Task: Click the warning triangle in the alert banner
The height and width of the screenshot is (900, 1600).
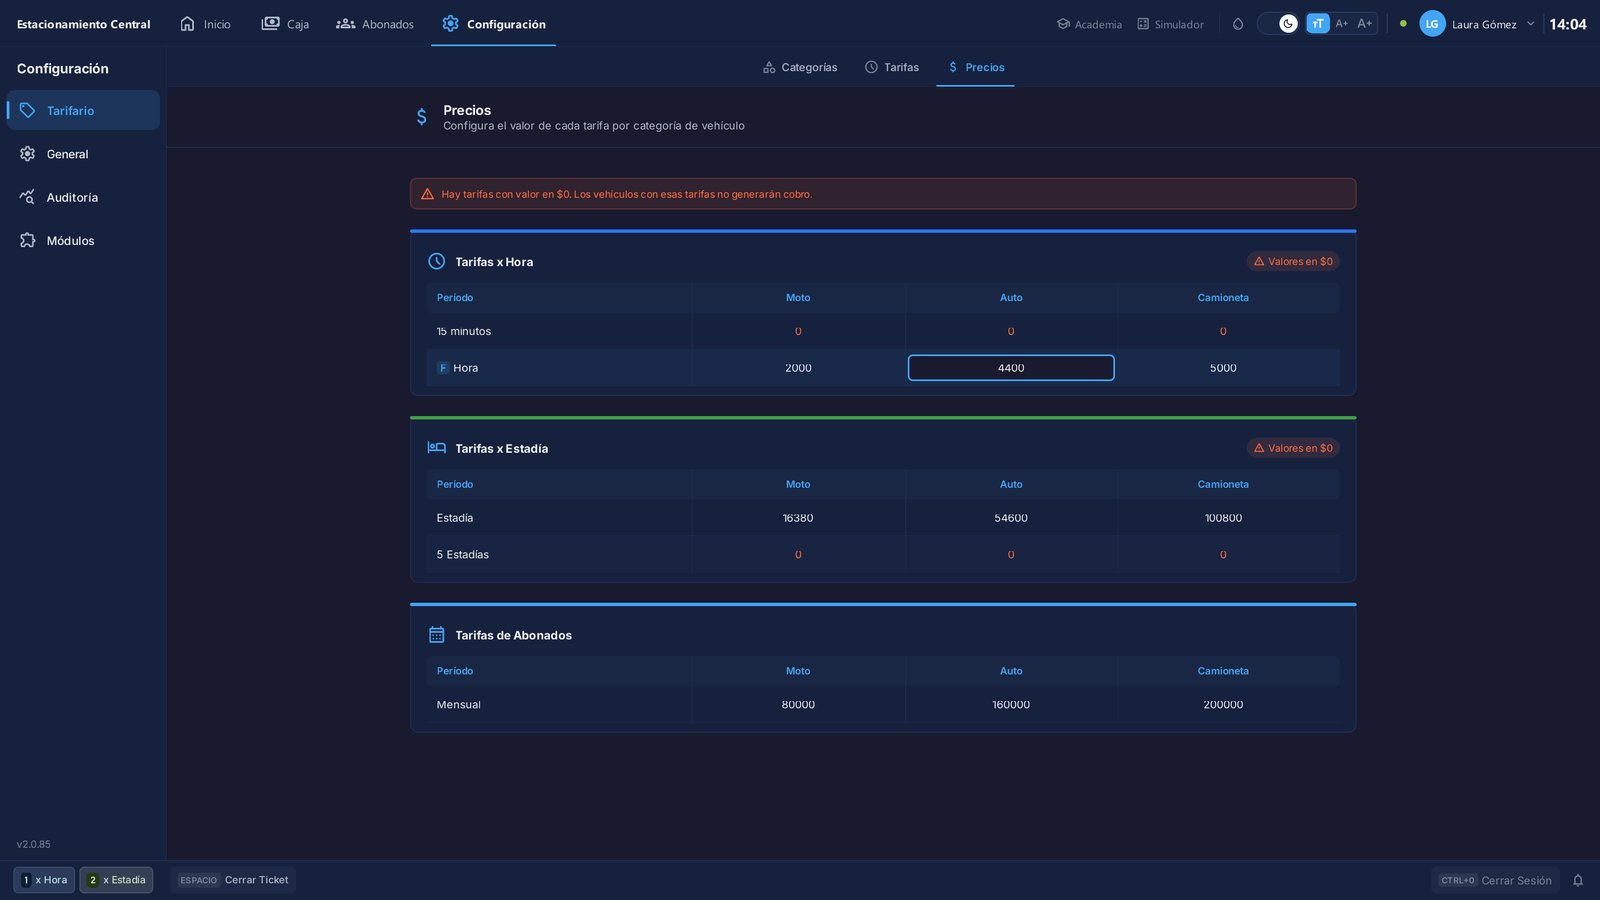Action: 427,194
